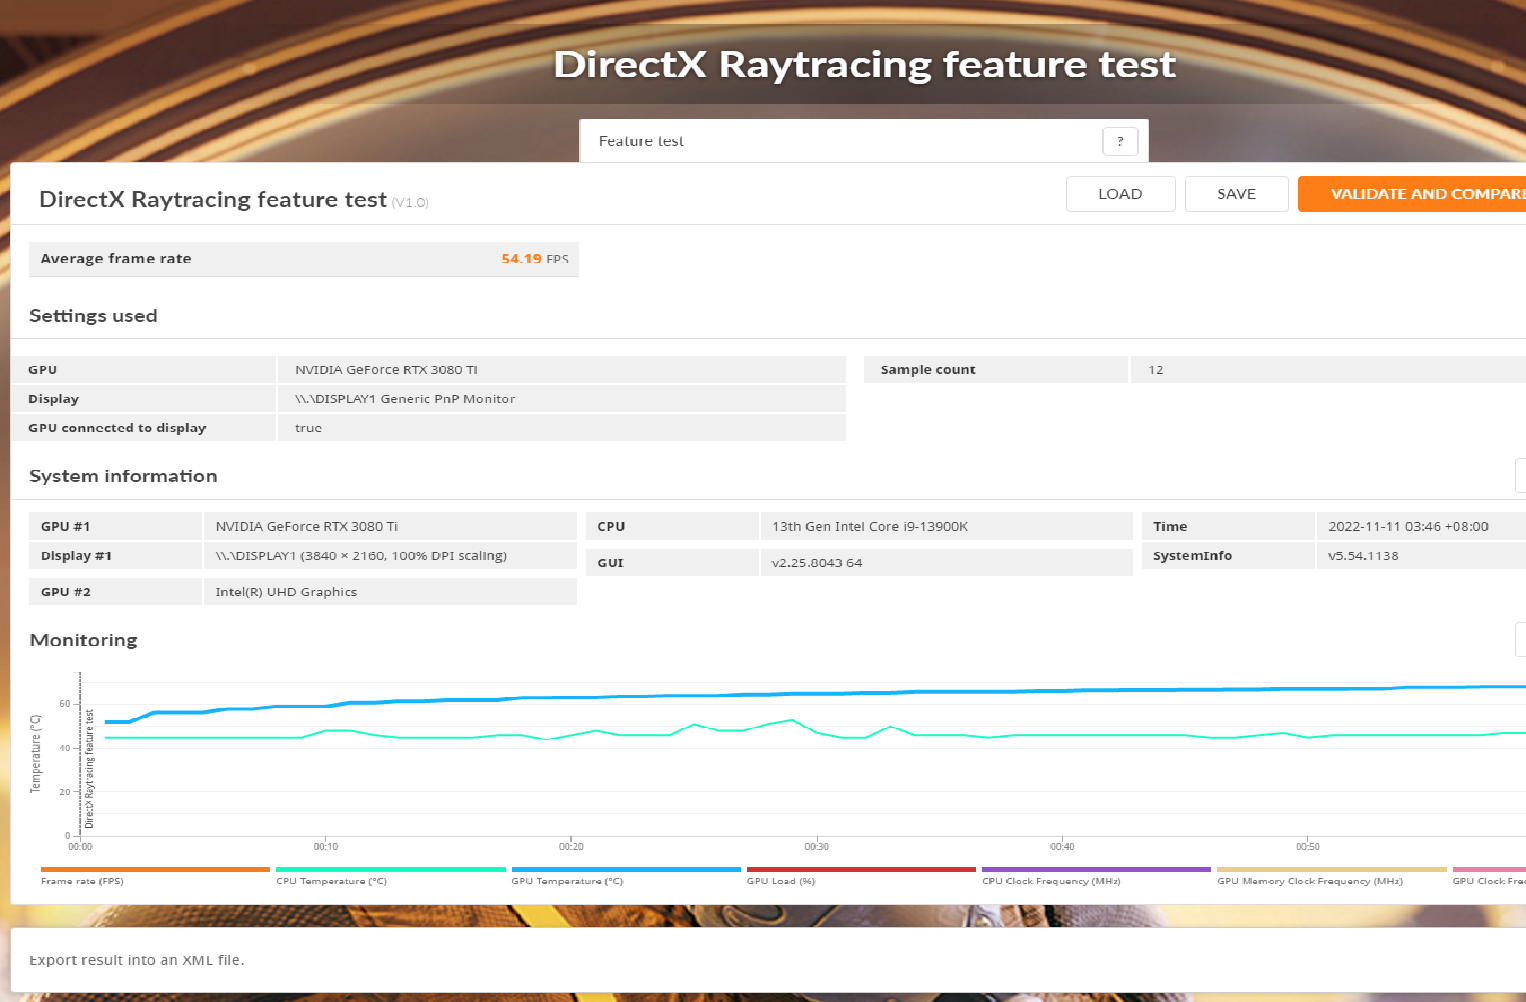Click the question mark help button
This screenshot has height=1002, width=1526.
(x=1120, y=141)
